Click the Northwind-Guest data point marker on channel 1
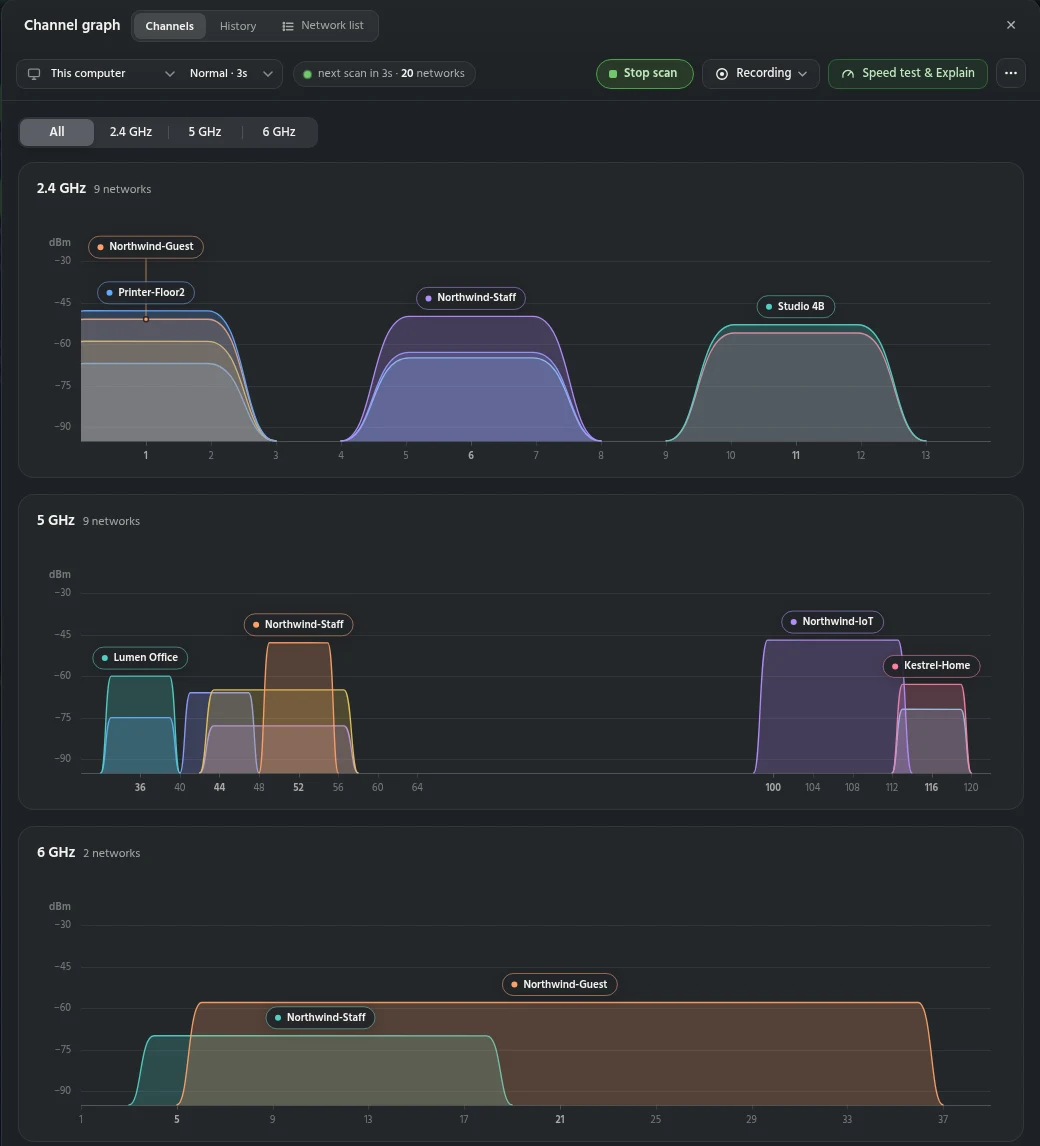Screen dimensions: 1040x1146 pyautogui.click(x=146, y=319)
